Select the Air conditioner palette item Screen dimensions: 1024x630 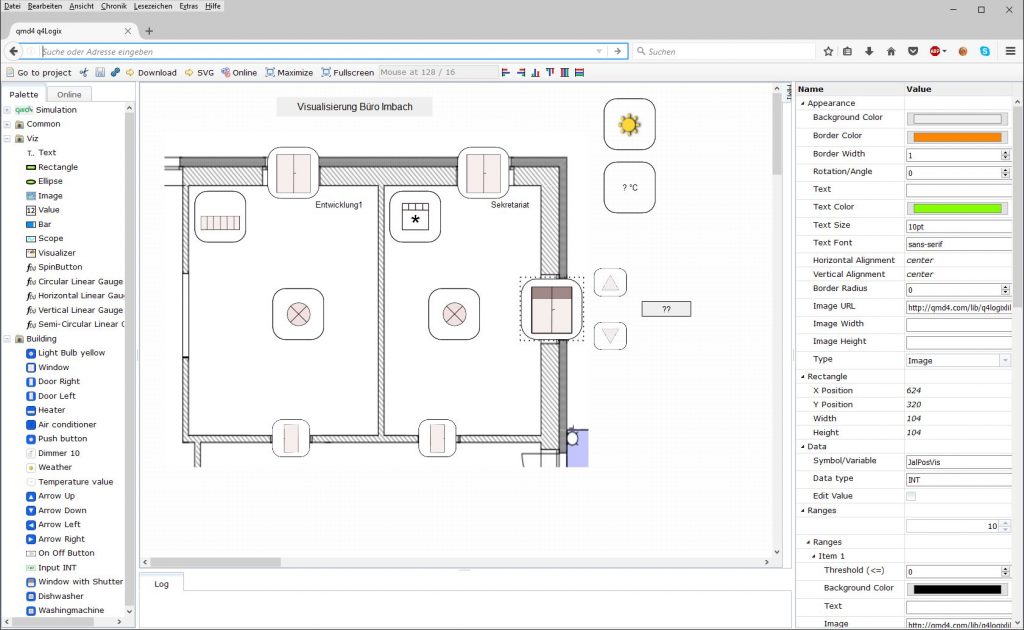67,424
